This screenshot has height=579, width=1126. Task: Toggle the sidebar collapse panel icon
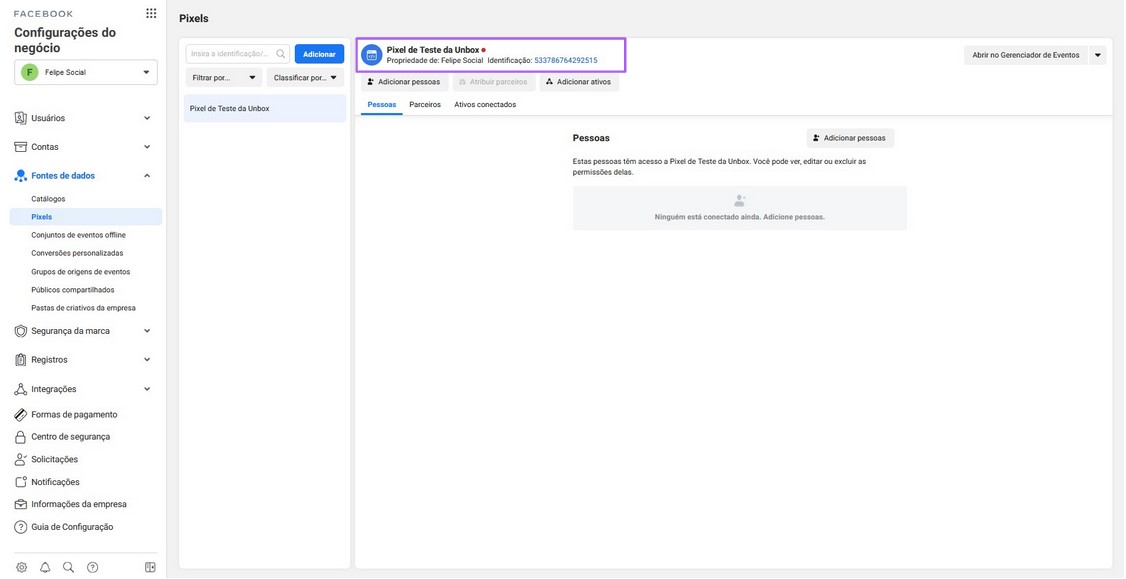pyautogui.click(x=150, y=568)
